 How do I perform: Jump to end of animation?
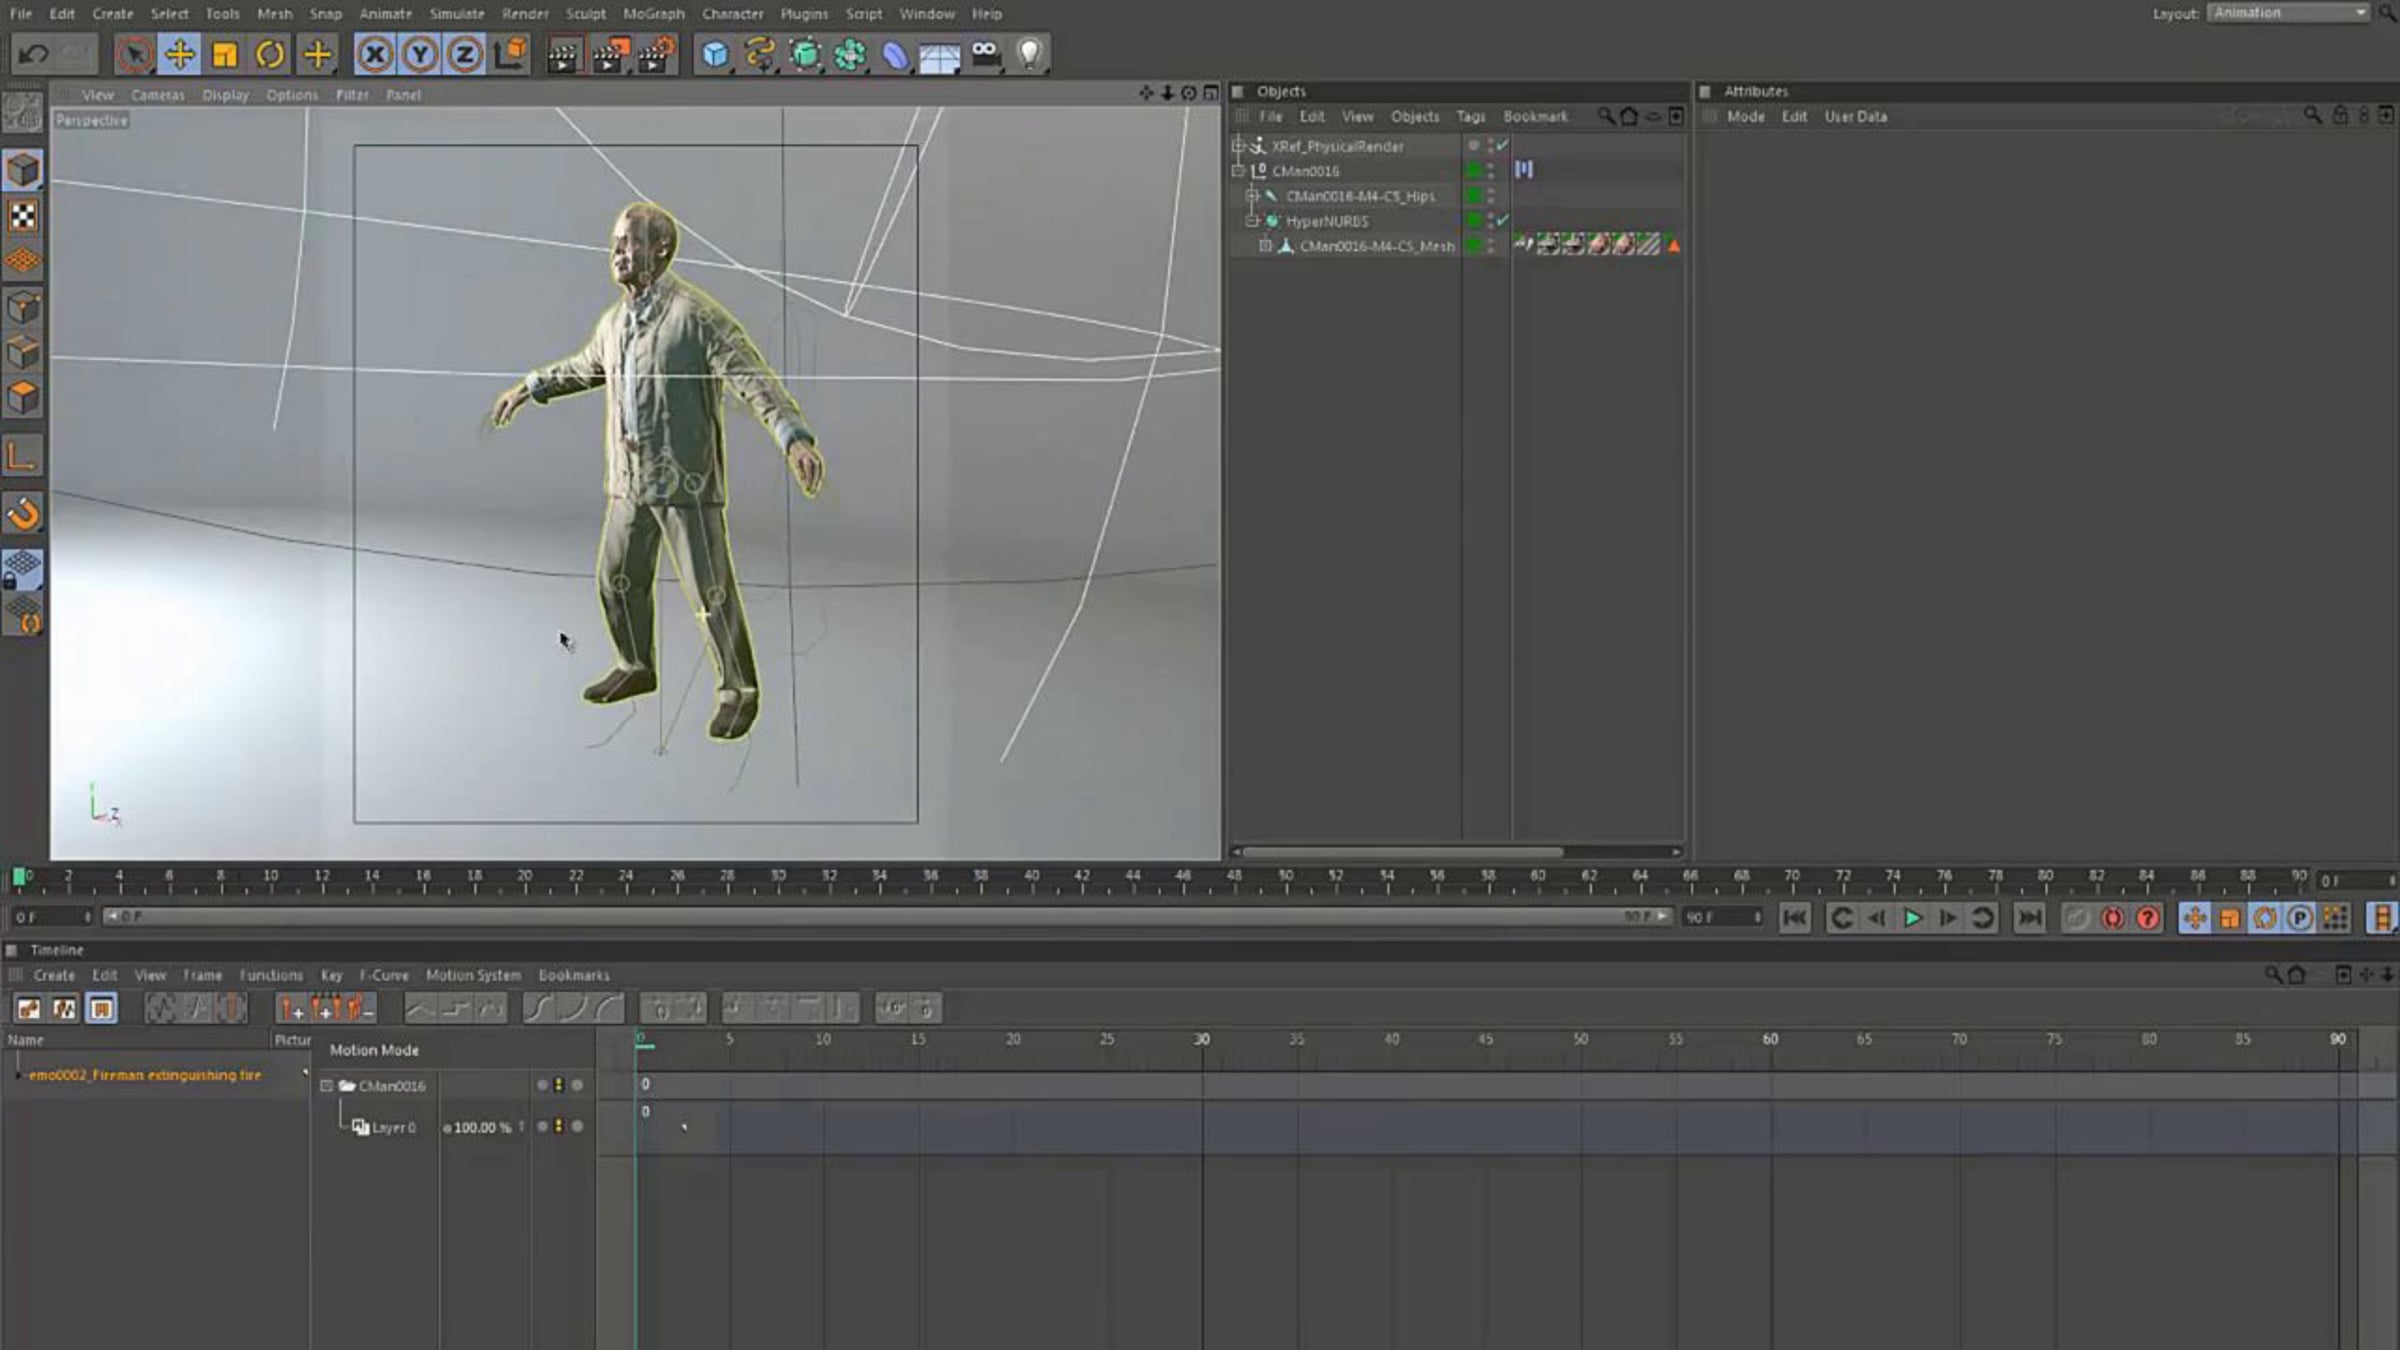coord(2029,918)
